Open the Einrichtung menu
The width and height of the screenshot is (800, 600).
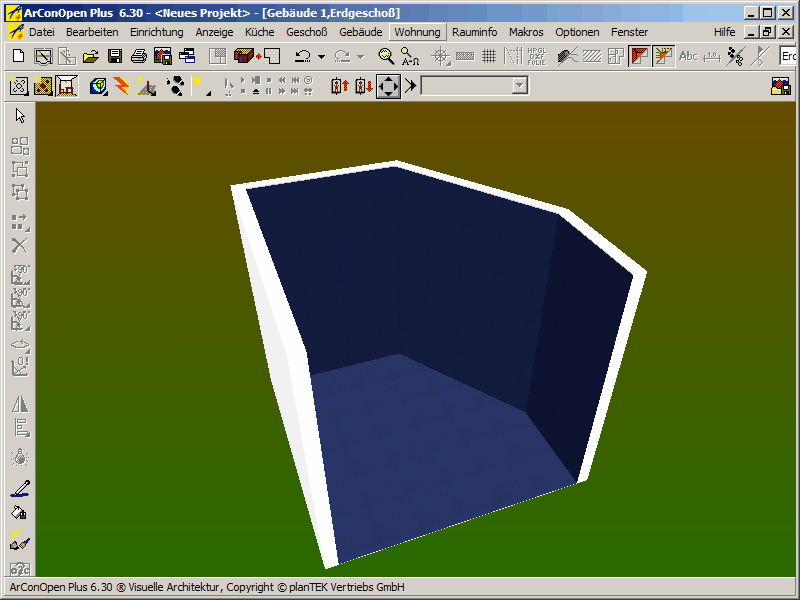pyautogui.click(x=156, y=32)
